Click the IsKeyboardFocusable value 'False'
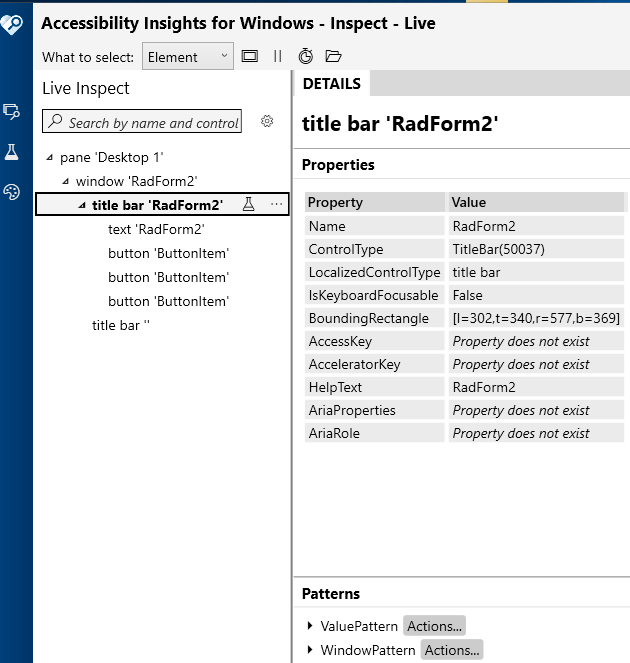The width and height of the screenshot is (630, 663). [536, 295]
